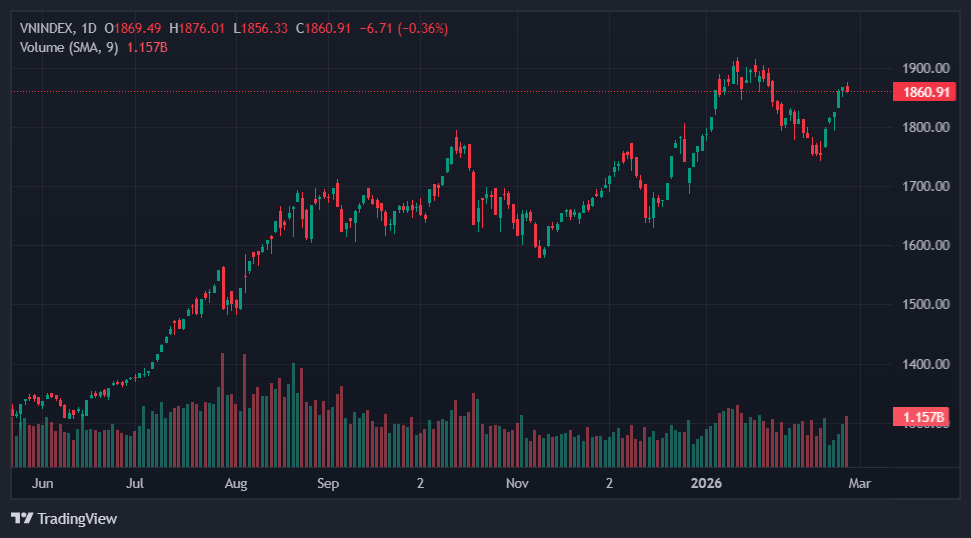Click the 1400.00 price axis label
The image size is (971, 538).
[x=924, y=364]
